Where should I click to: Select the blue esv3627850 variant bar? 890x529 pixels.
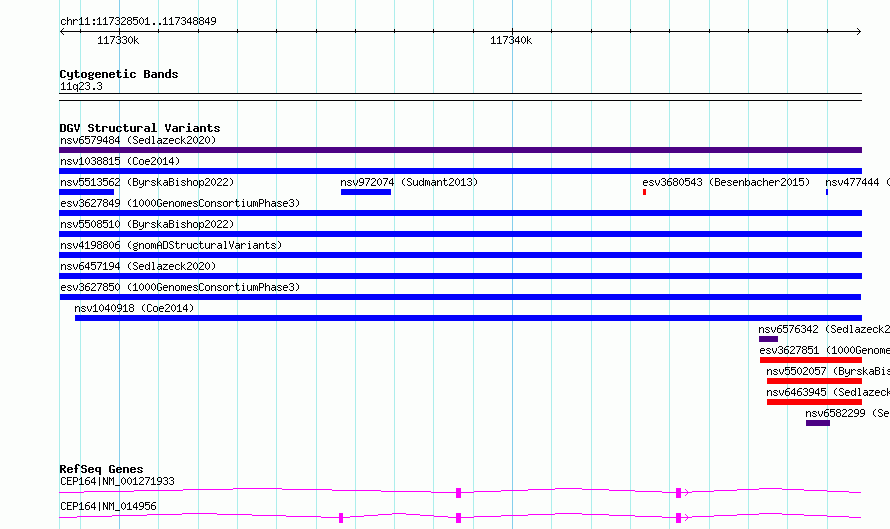[460, 297]
